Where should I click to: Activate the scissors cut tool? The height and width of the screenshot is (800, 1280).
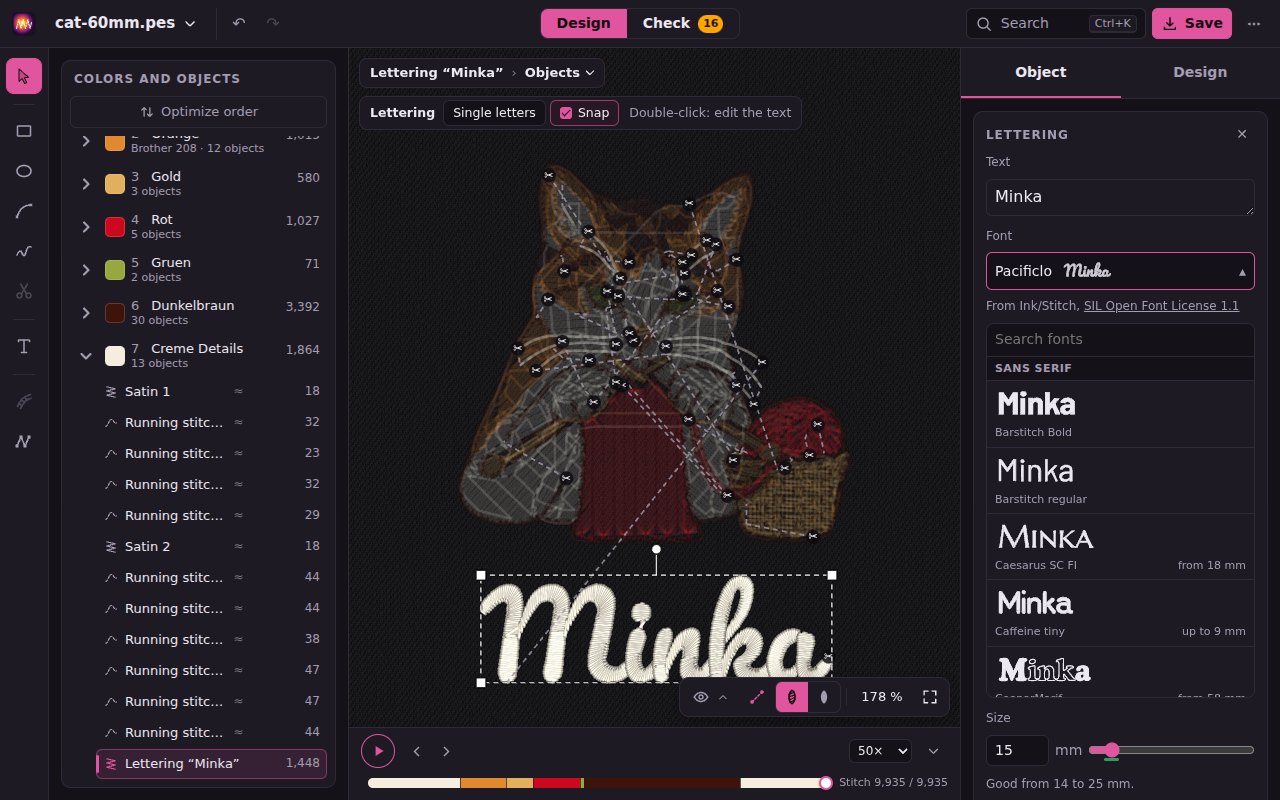click(x=24, y=291)
